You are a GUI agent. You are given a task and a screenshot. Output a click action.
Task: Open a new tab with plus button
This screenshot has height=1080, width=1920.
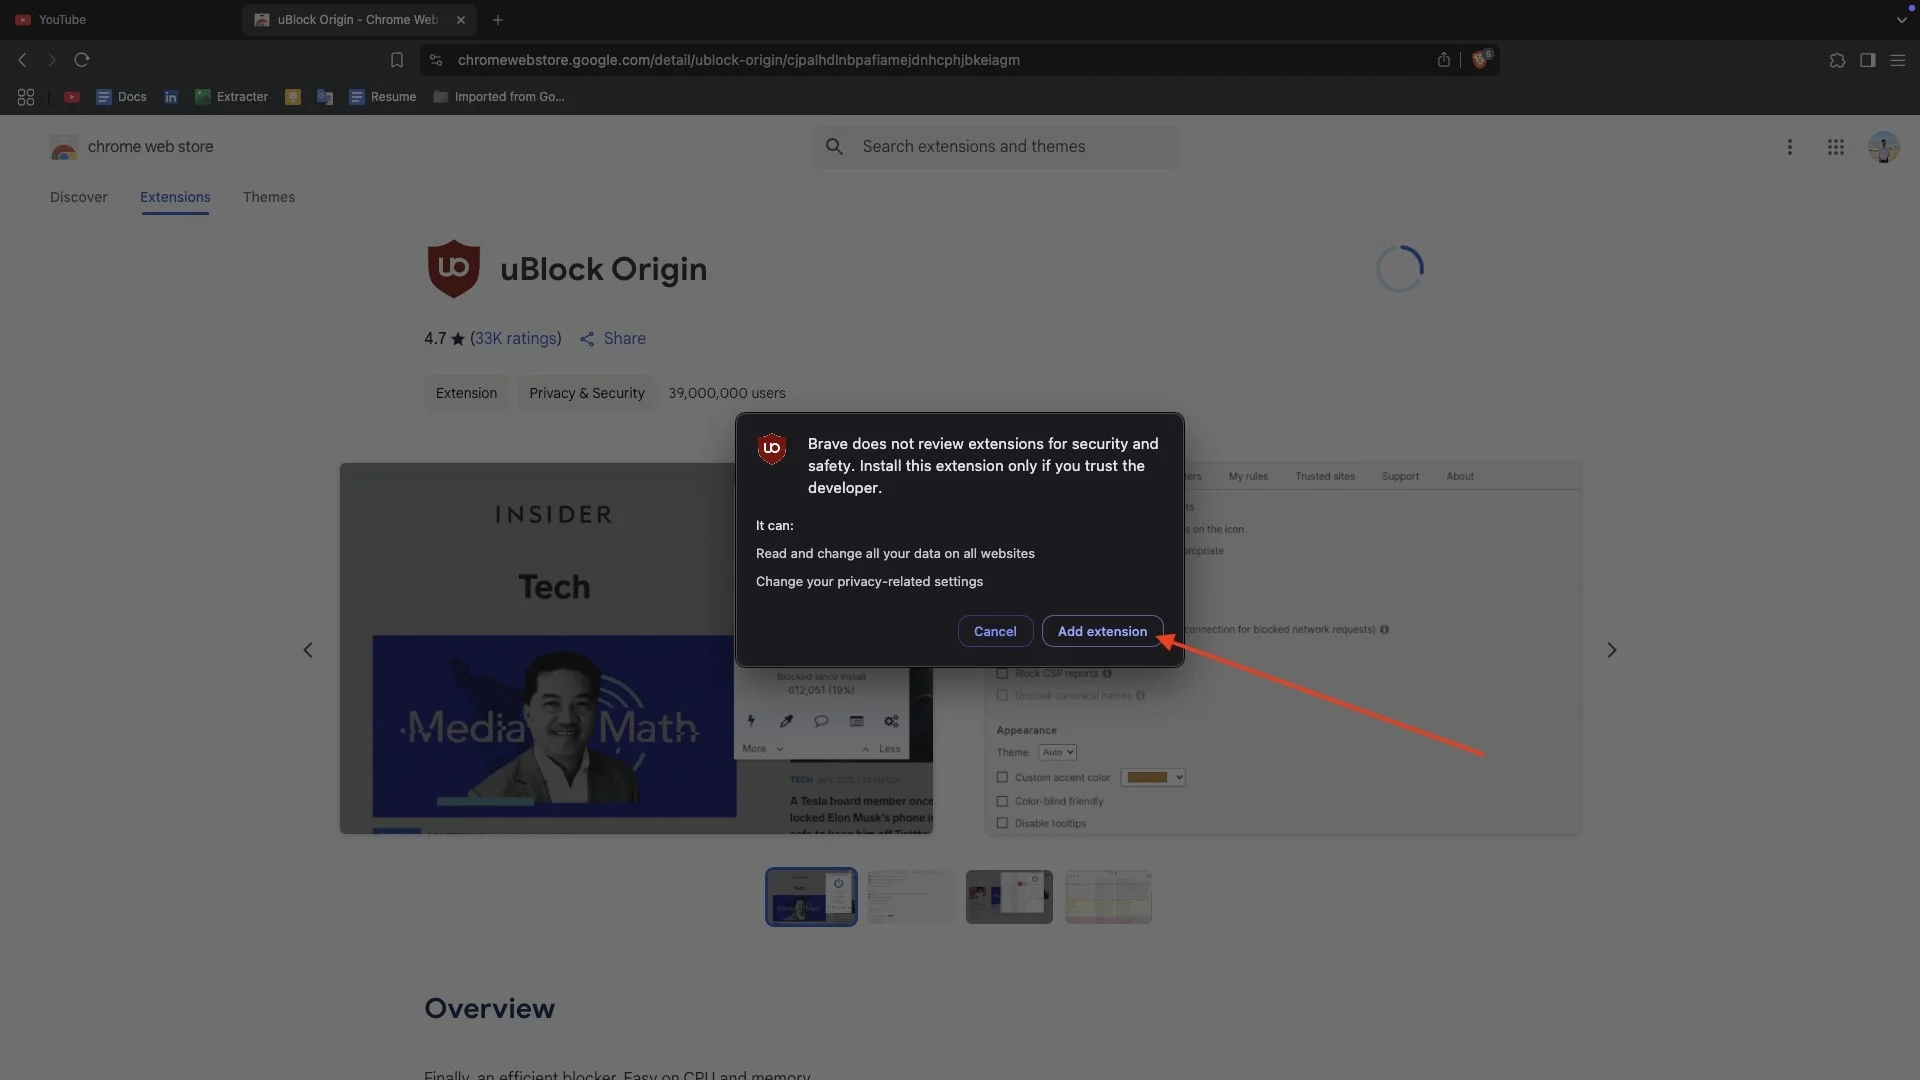point(498,20)
